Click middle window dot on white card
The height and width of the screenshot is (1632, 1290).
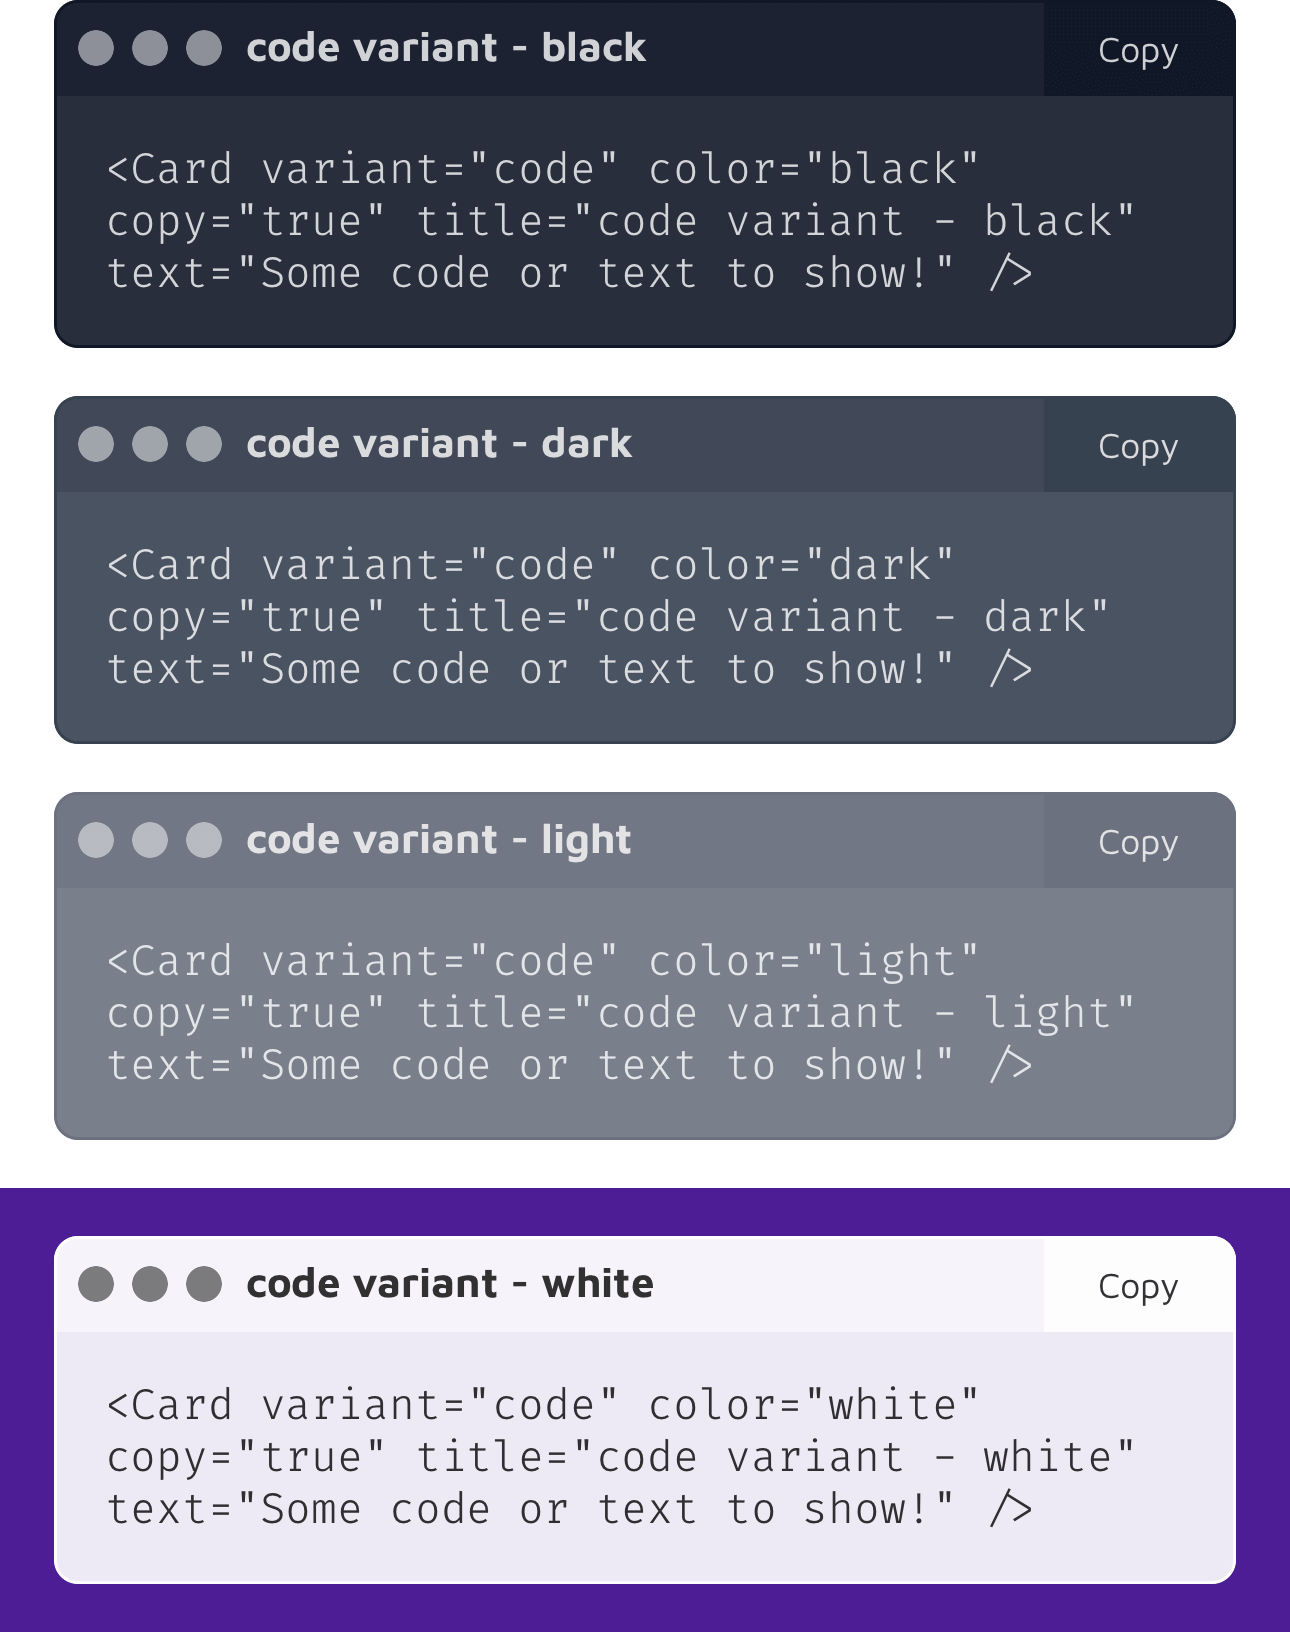pyautogui.click(x=150, y=1284)
